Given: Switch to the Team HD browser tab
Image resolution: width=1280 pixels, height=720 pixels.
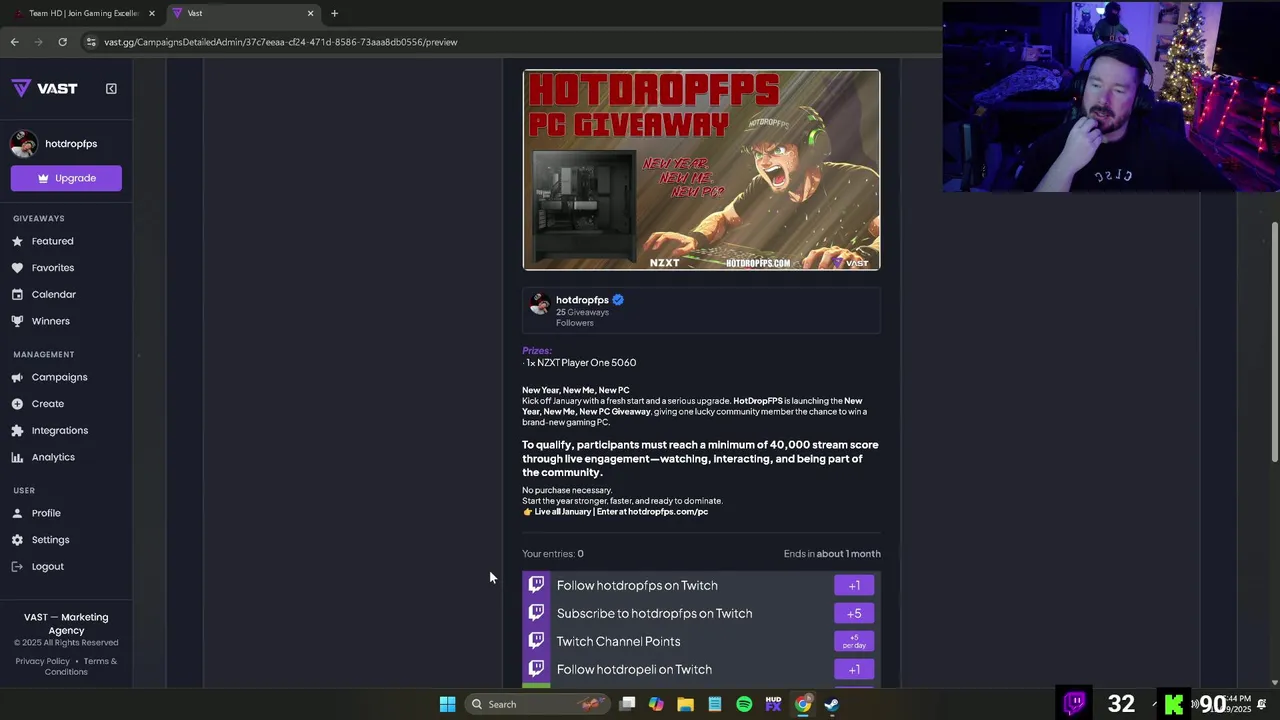Looking at the screenshot, I should point(83,13).
